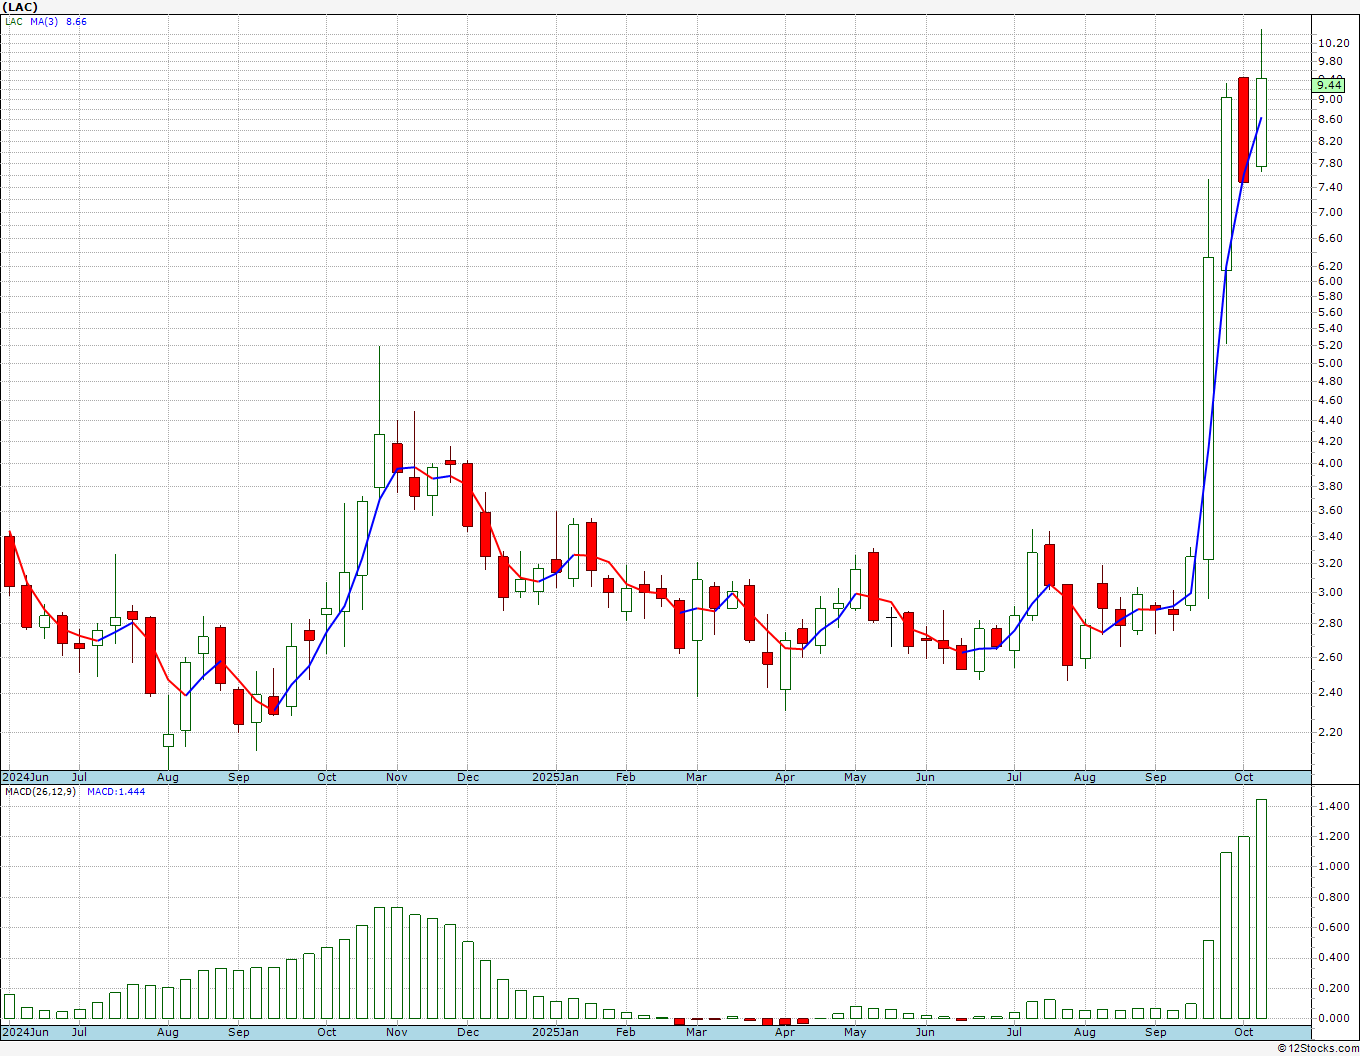Click the 0.000 MACD axis label

1333,1019
